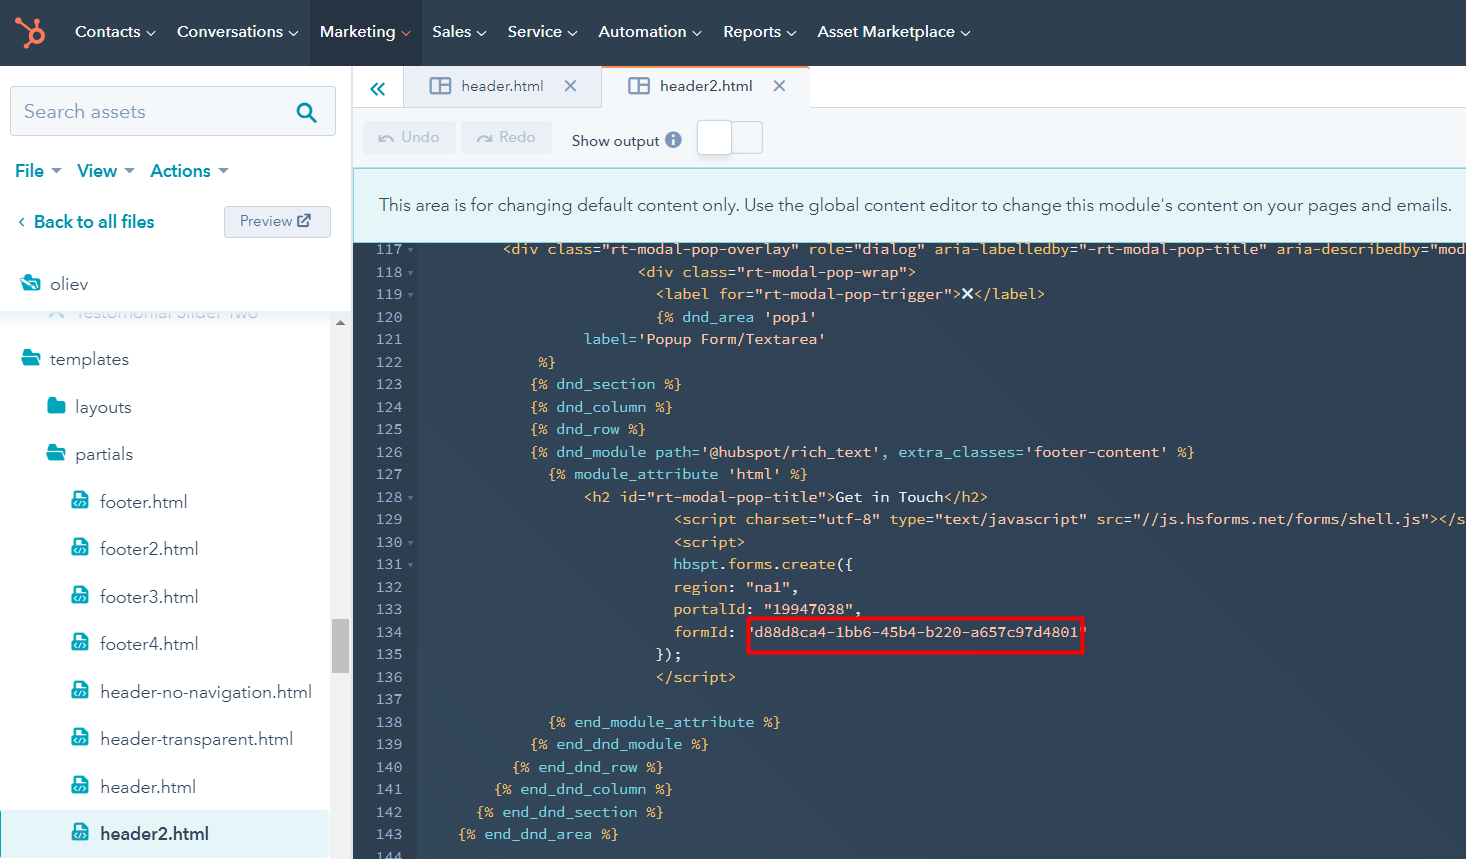Screen dimensions: 1466x859
Task: Click the file tree scrollbar thumb
Action: pos(340,645)
